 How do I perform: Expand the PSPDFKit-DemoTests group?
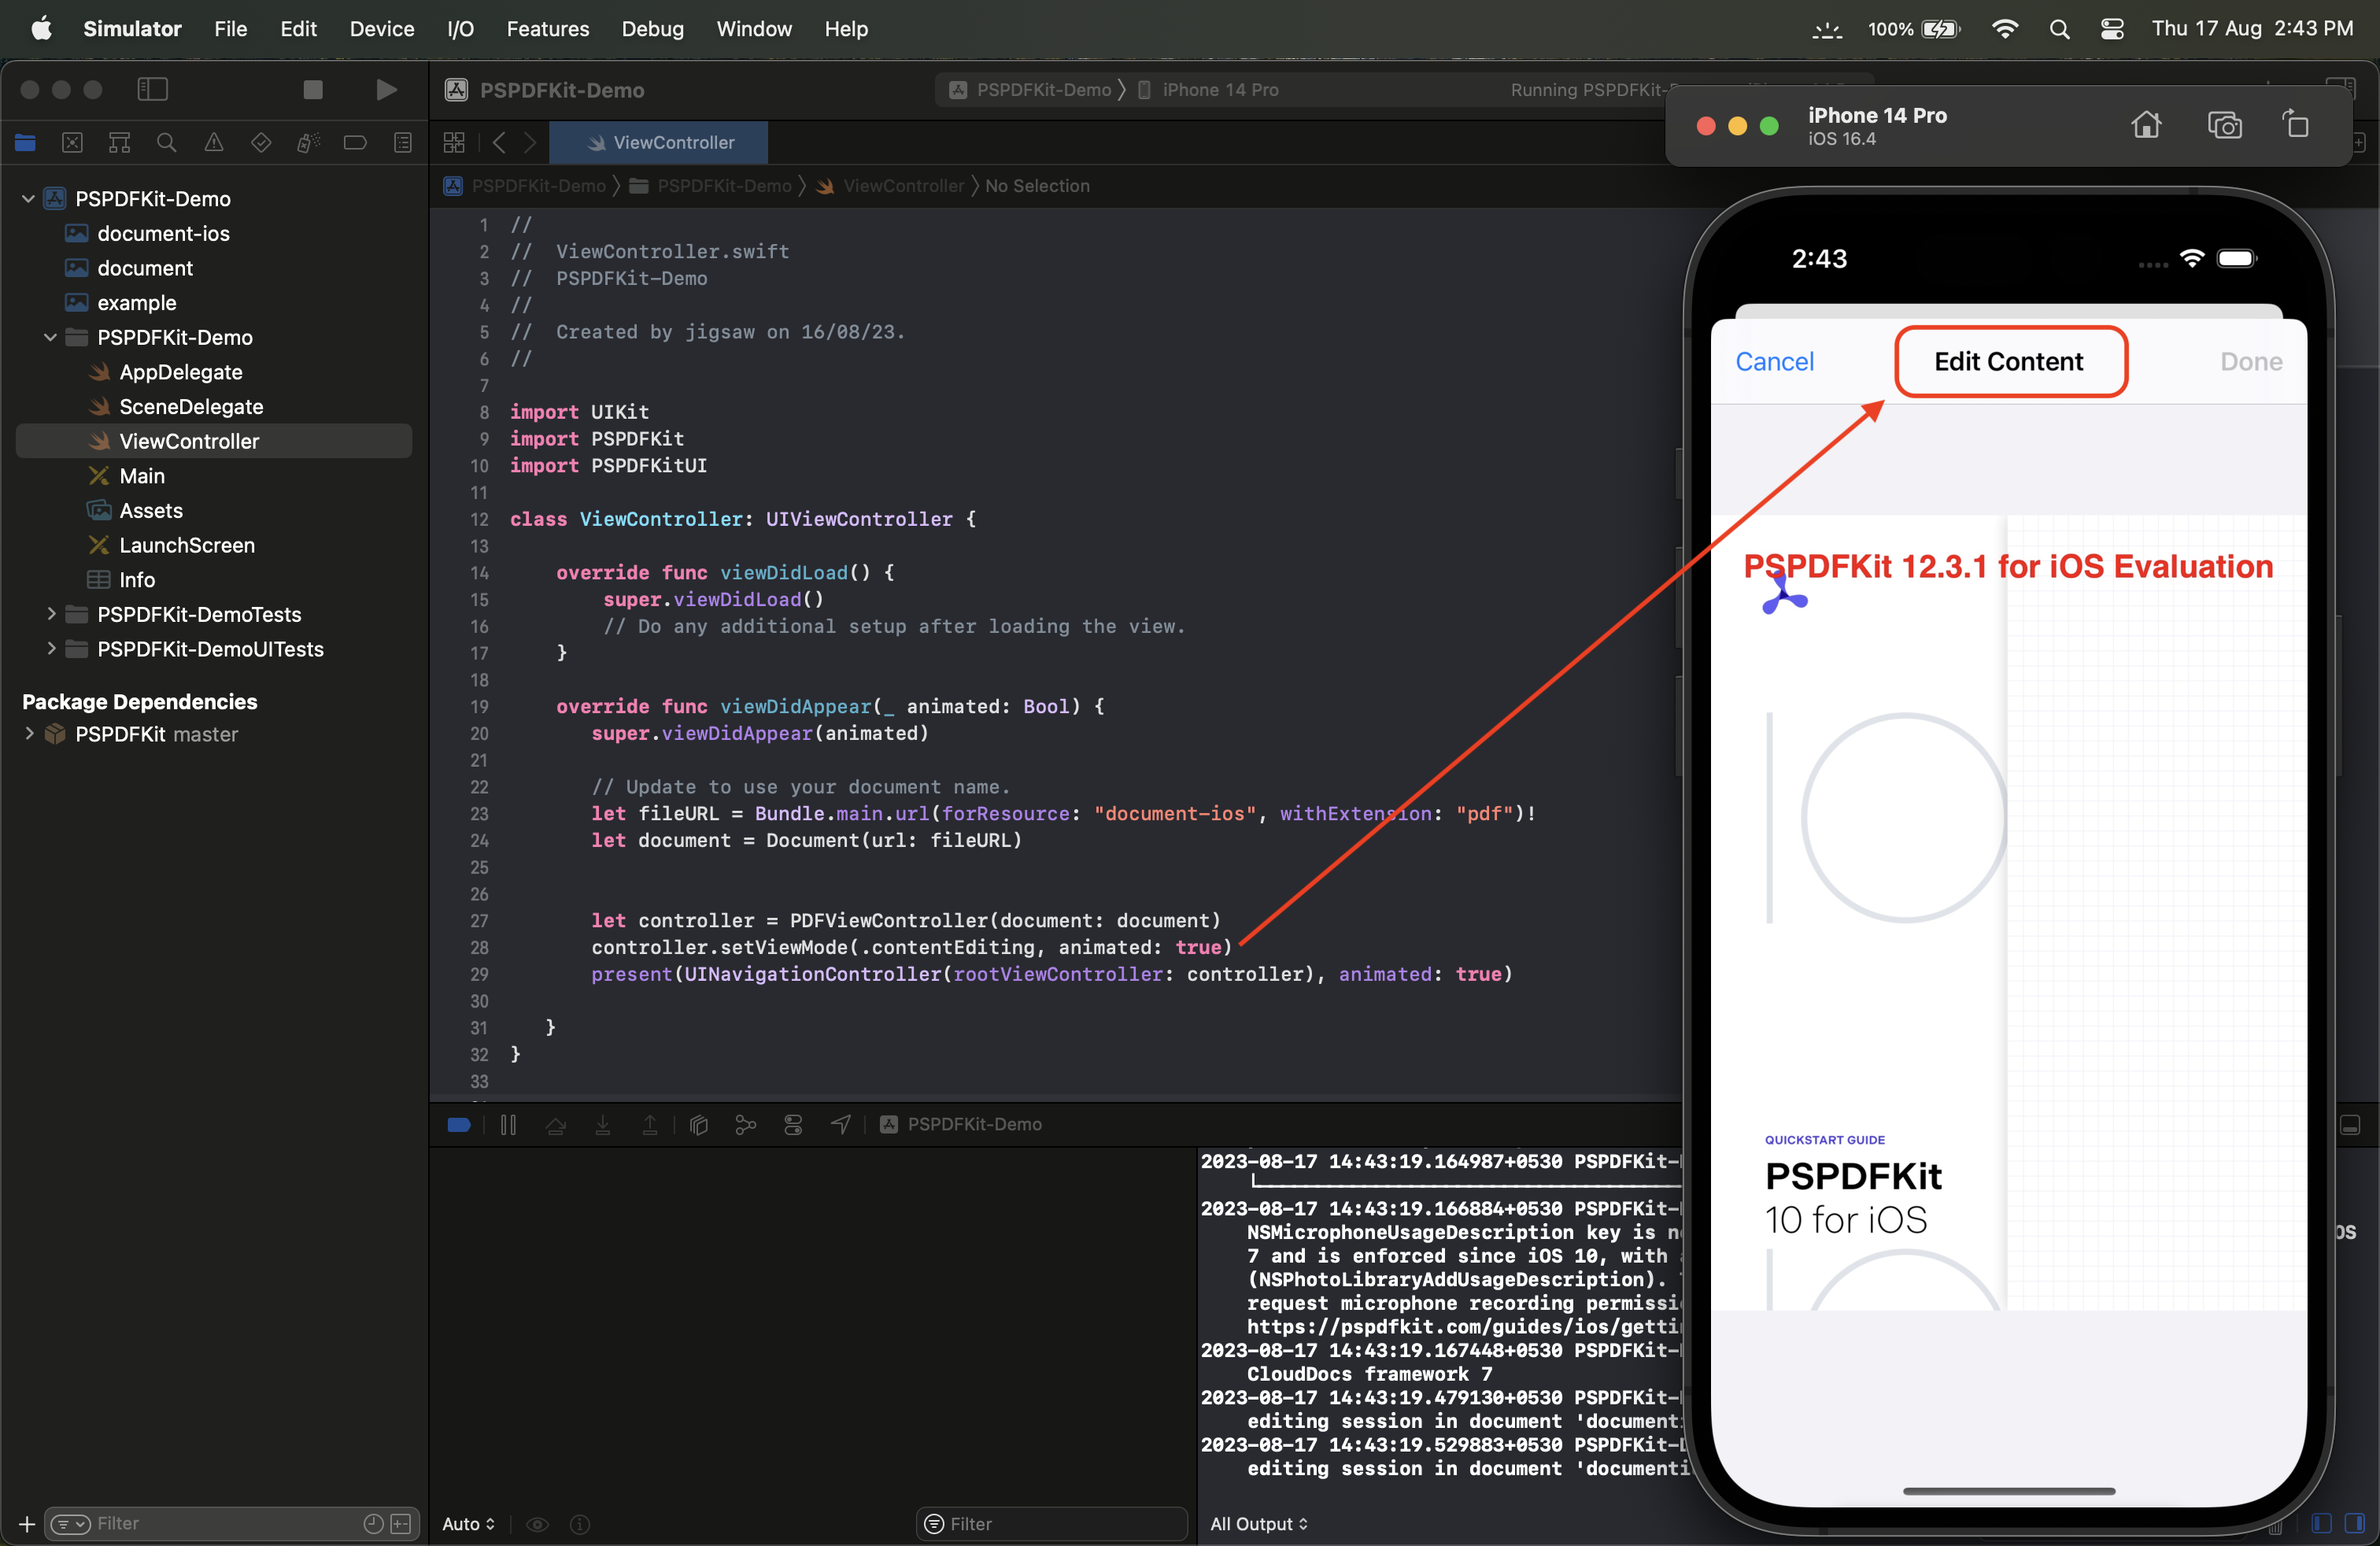click(53, 614)
